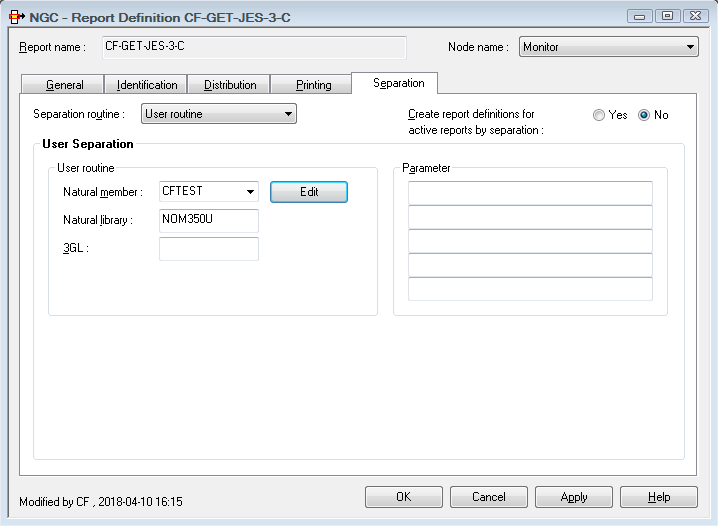Click the Natural library input field
Image resolution: width=718 pixels, height=526 pixels.
click(208, 220)
